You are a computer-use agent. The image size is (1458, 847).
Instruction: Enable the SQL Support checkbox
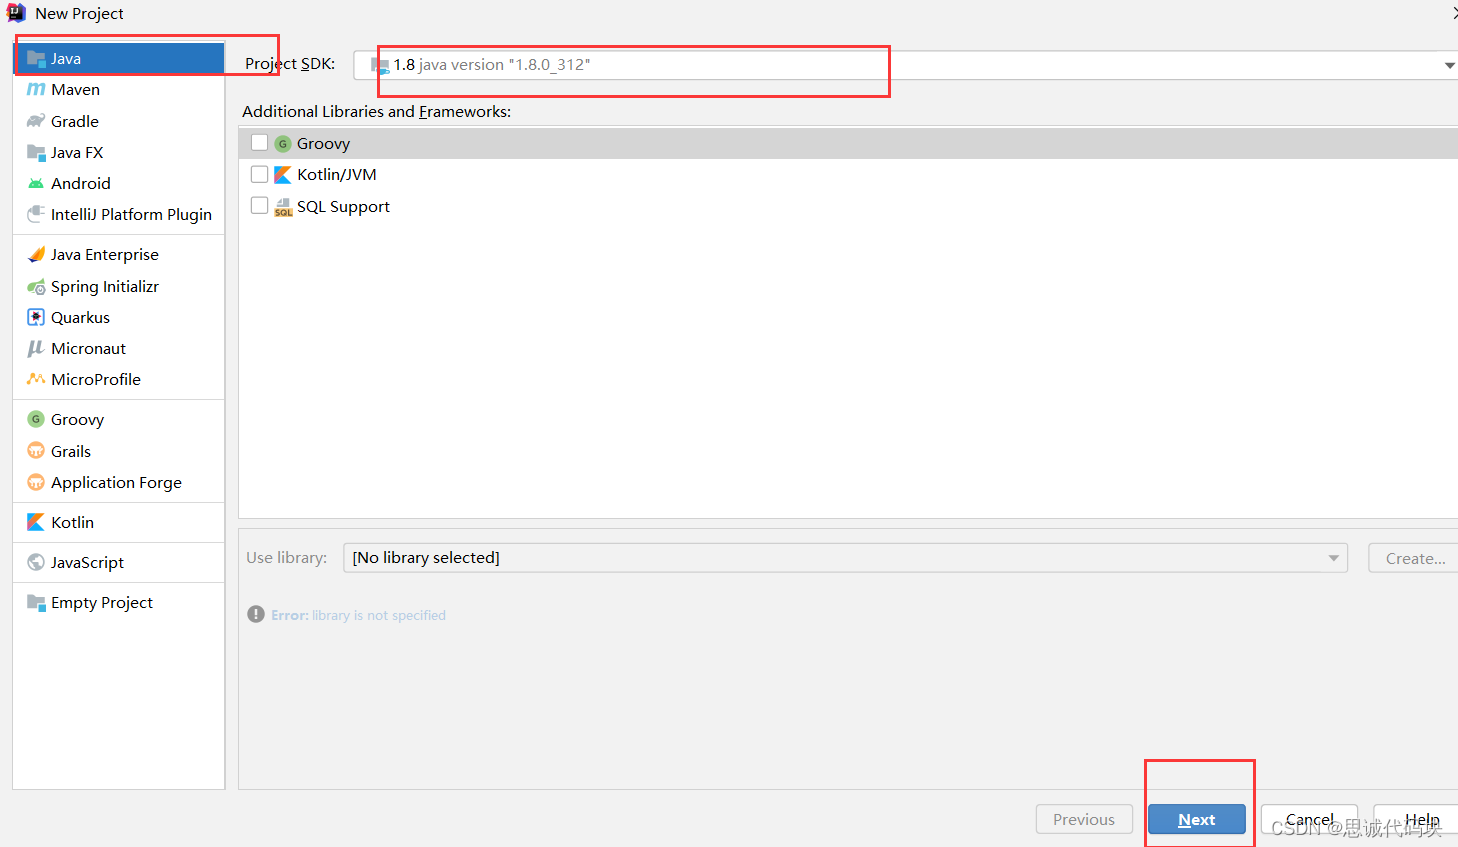click(260, 206)
